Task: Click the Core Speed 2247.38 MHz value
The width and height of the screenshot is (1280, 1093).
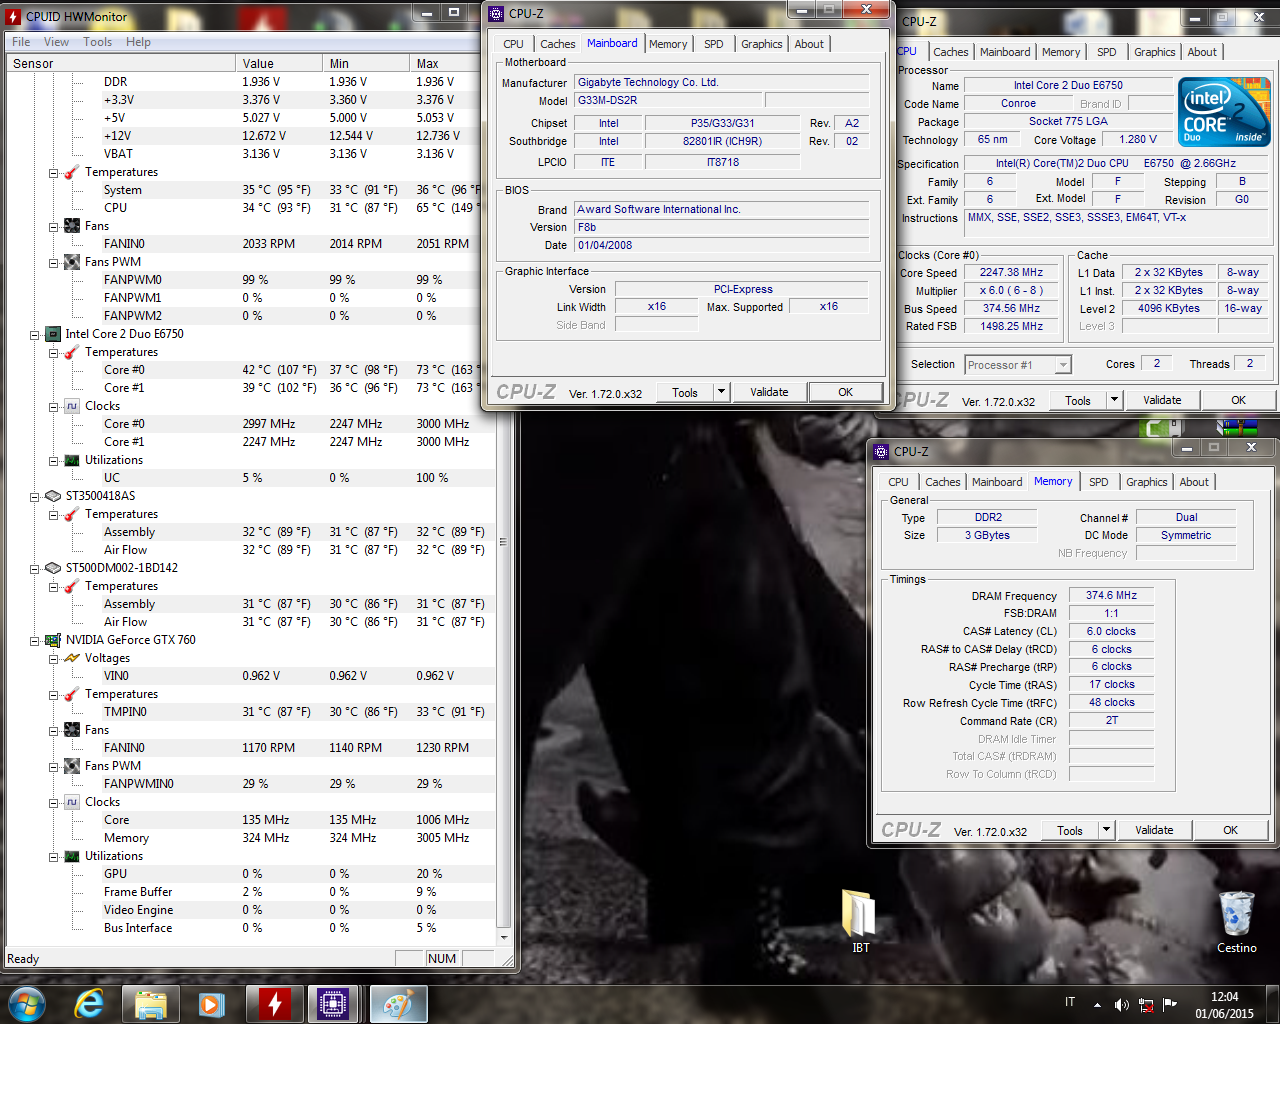Action: coord(1011,272)
